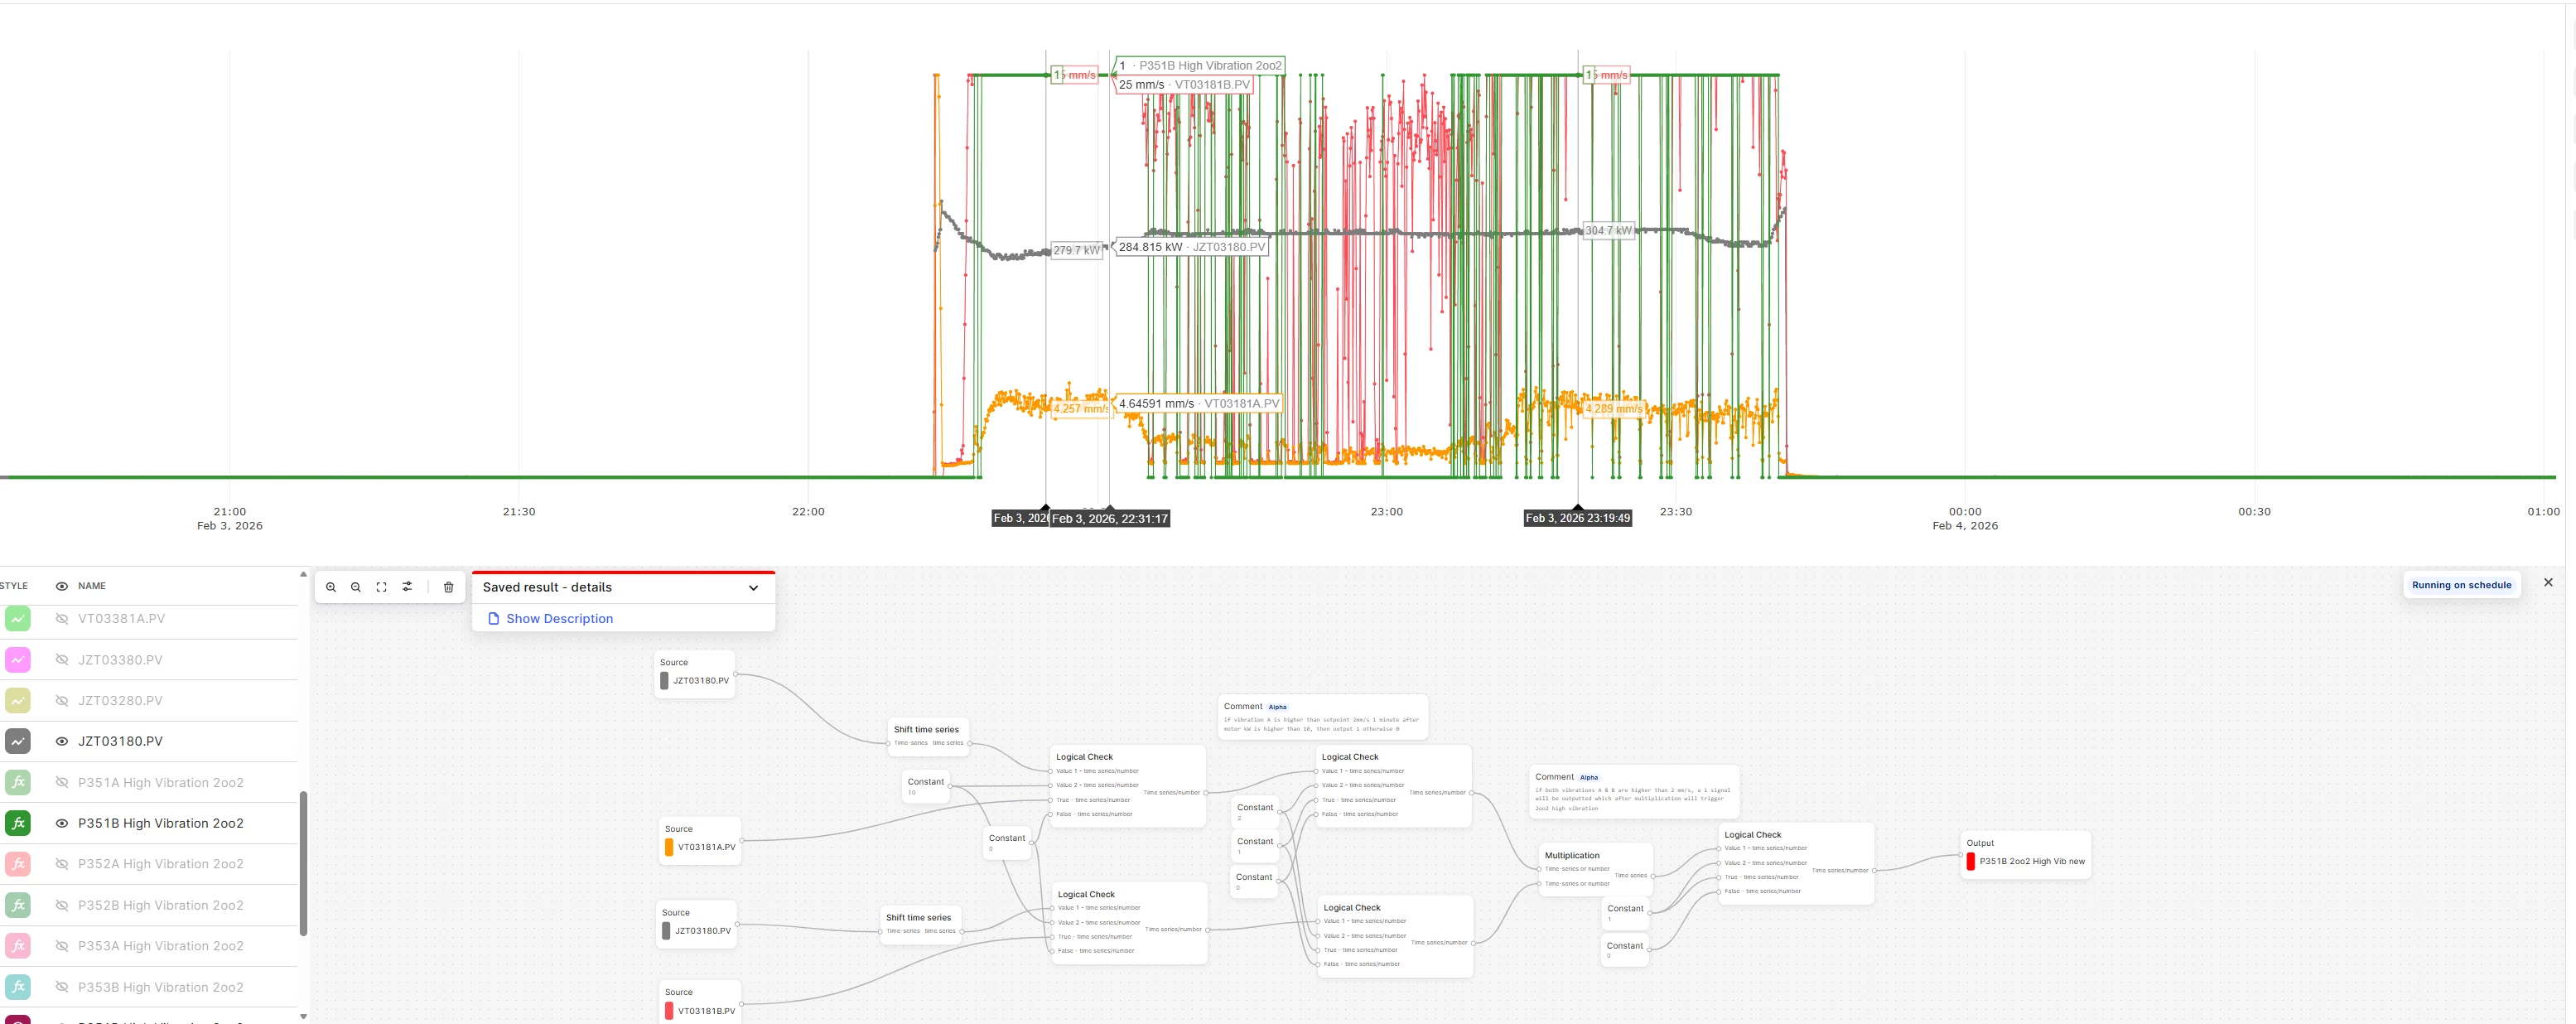Expand the Saved result - details dropdown
The image size is (2576, 1024).
tap(753, 588)
